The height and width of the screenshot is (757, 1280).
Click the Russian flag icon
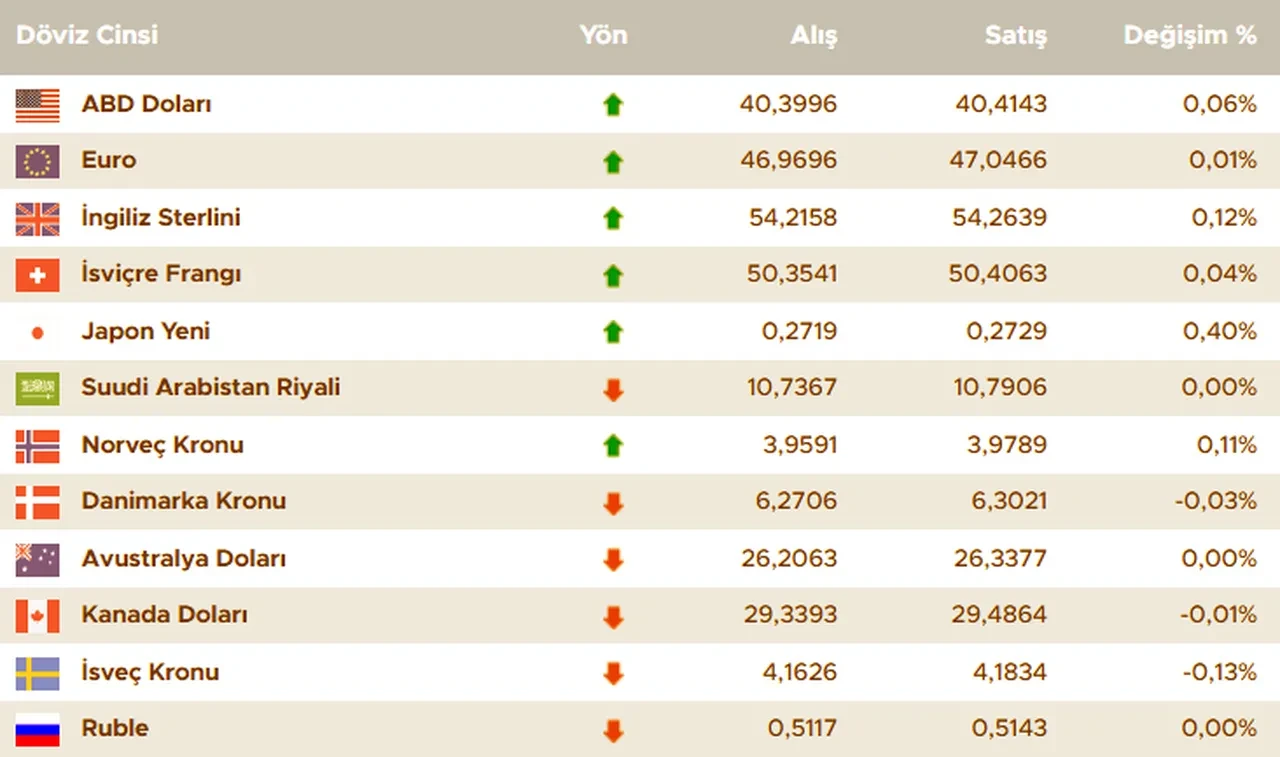[x=37, y=729]
